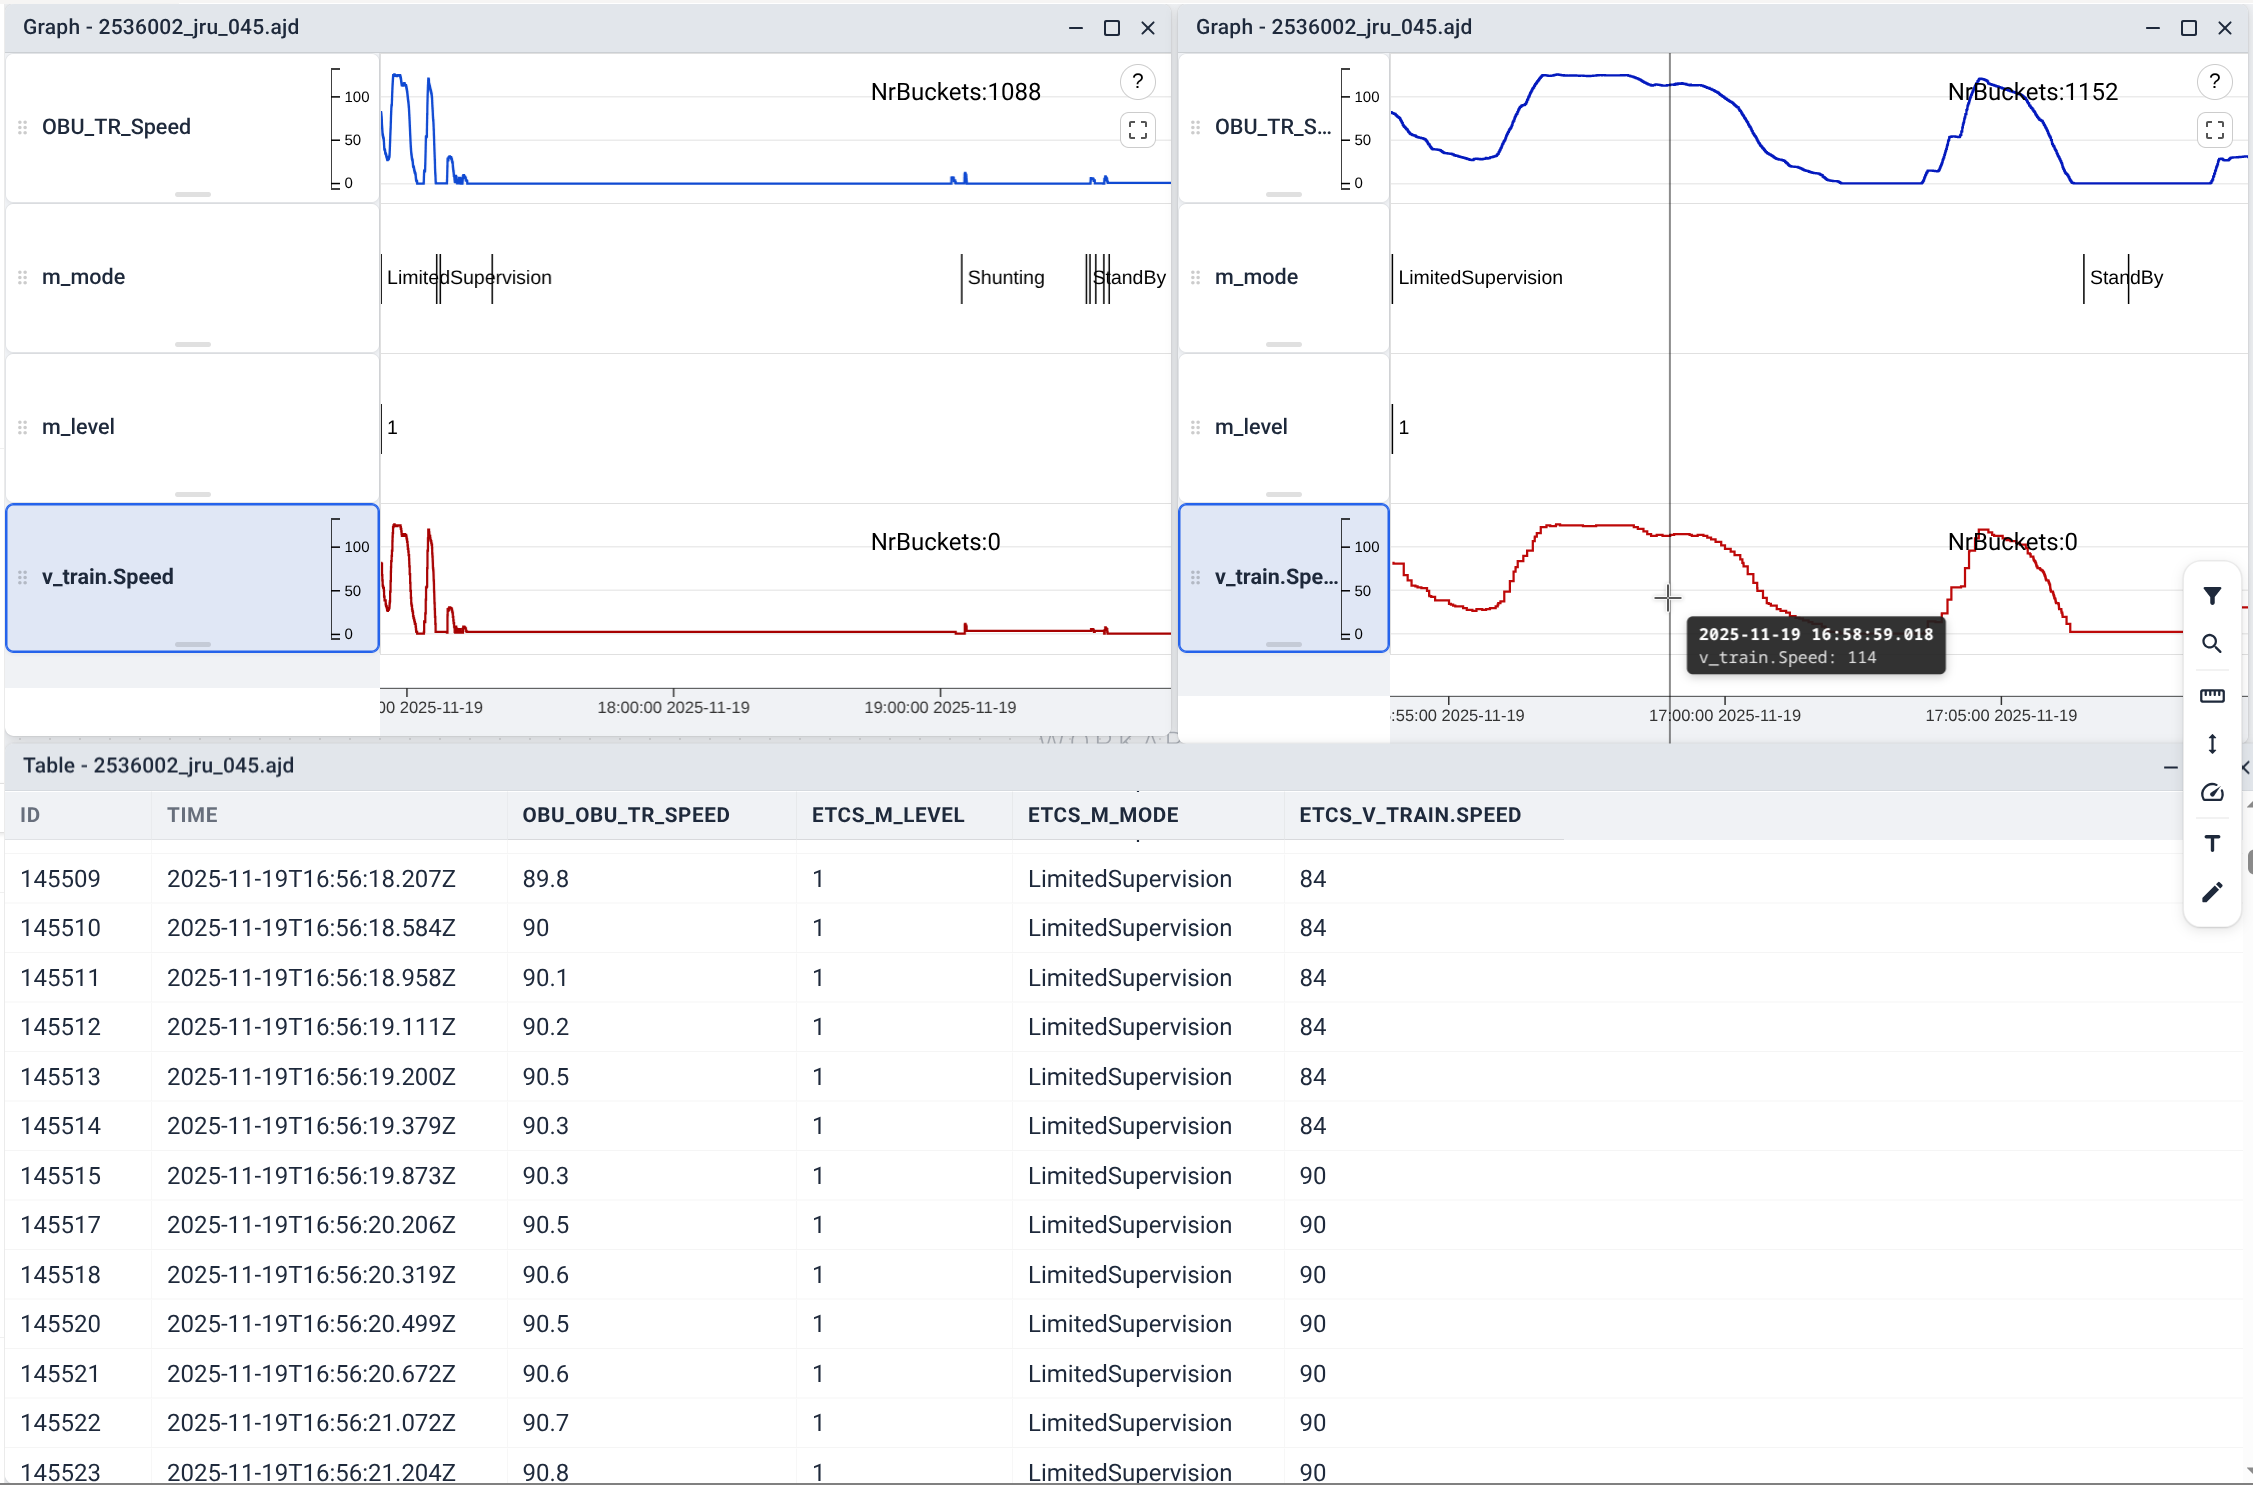The height and width of the screenshot is (1485, 2253).
Task: Click speed value 90.1 in table
Action: tap(545, 978)
